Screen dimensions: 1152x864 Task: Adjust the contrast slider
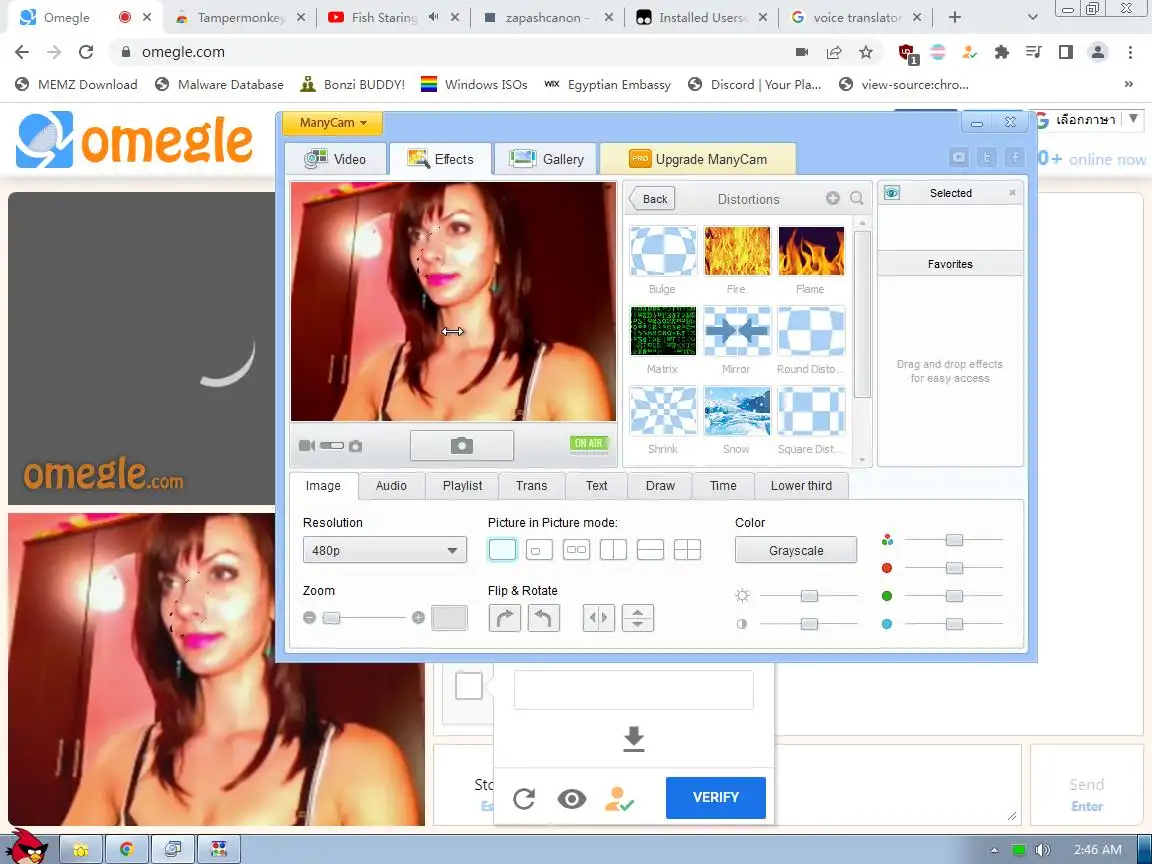pyautogui.click(x=808, y=624)
